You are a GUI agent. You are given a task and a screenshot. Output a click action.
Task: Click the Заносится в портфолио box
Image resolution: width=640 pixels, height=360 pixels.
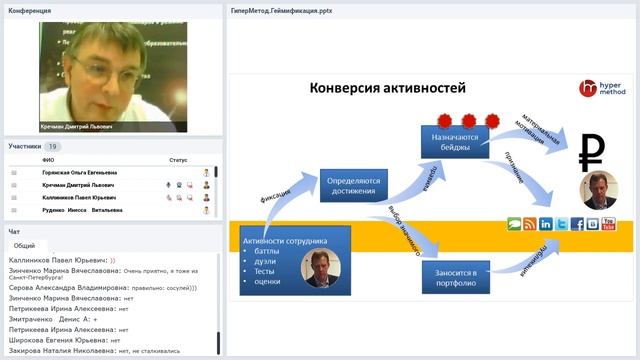click(x=456, y=278)
